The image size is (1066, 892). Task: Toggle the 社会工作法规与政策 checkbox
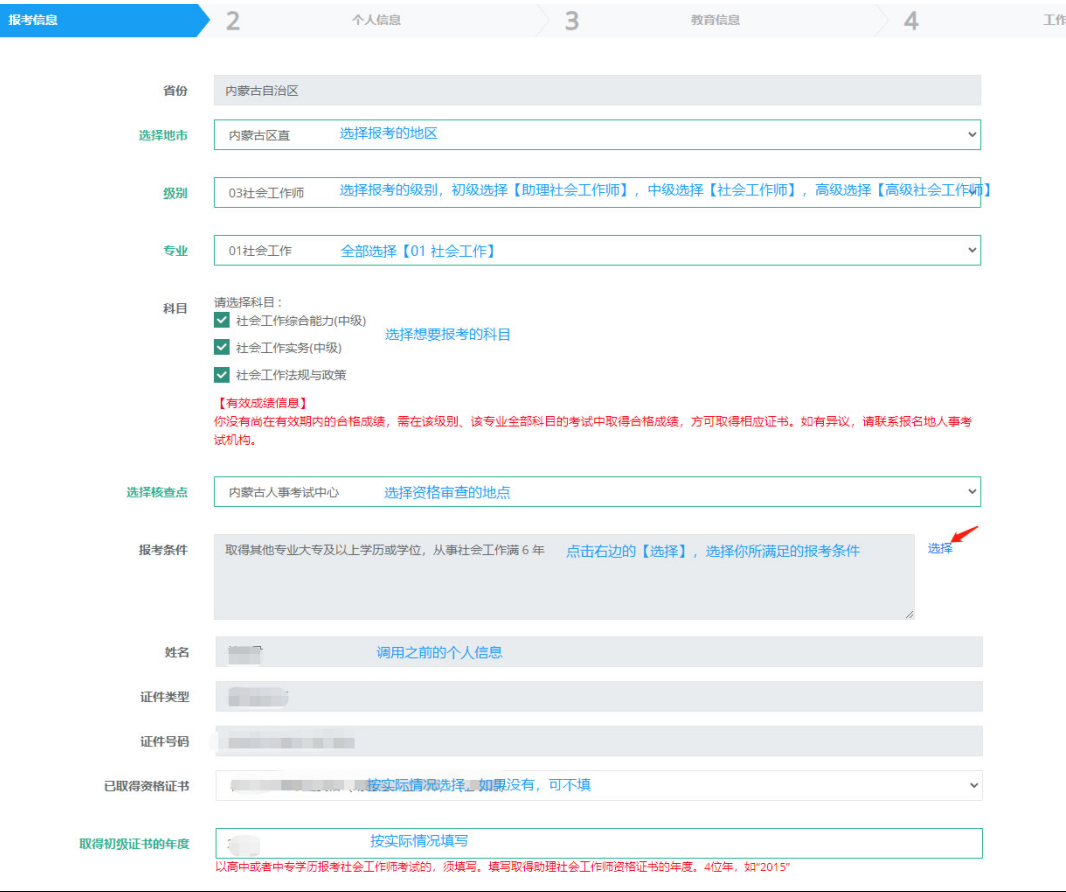click(222, 375)
